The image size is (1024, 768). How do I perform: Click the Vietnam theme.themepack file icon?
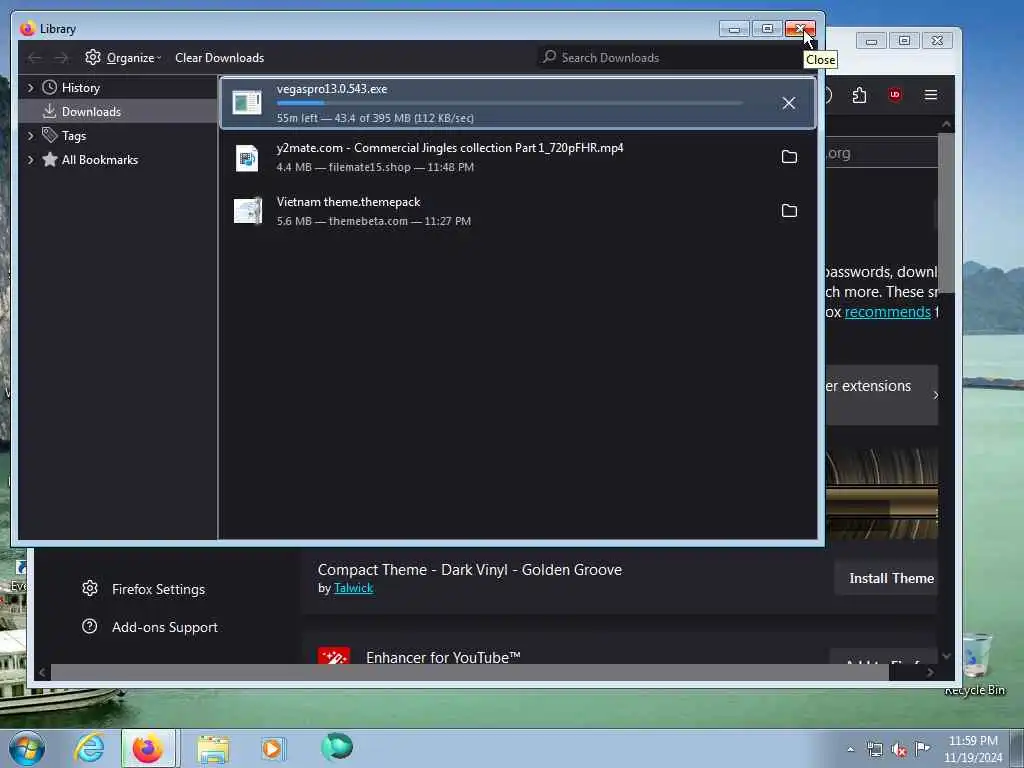click(248, 210)
